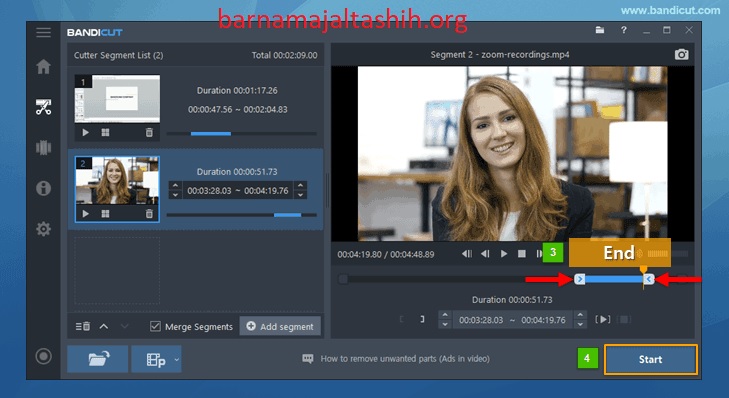Click 'Segment 2 - zoom-recordings.mp4' title
Screen dimensions: 729x398
tap(500, 54)
